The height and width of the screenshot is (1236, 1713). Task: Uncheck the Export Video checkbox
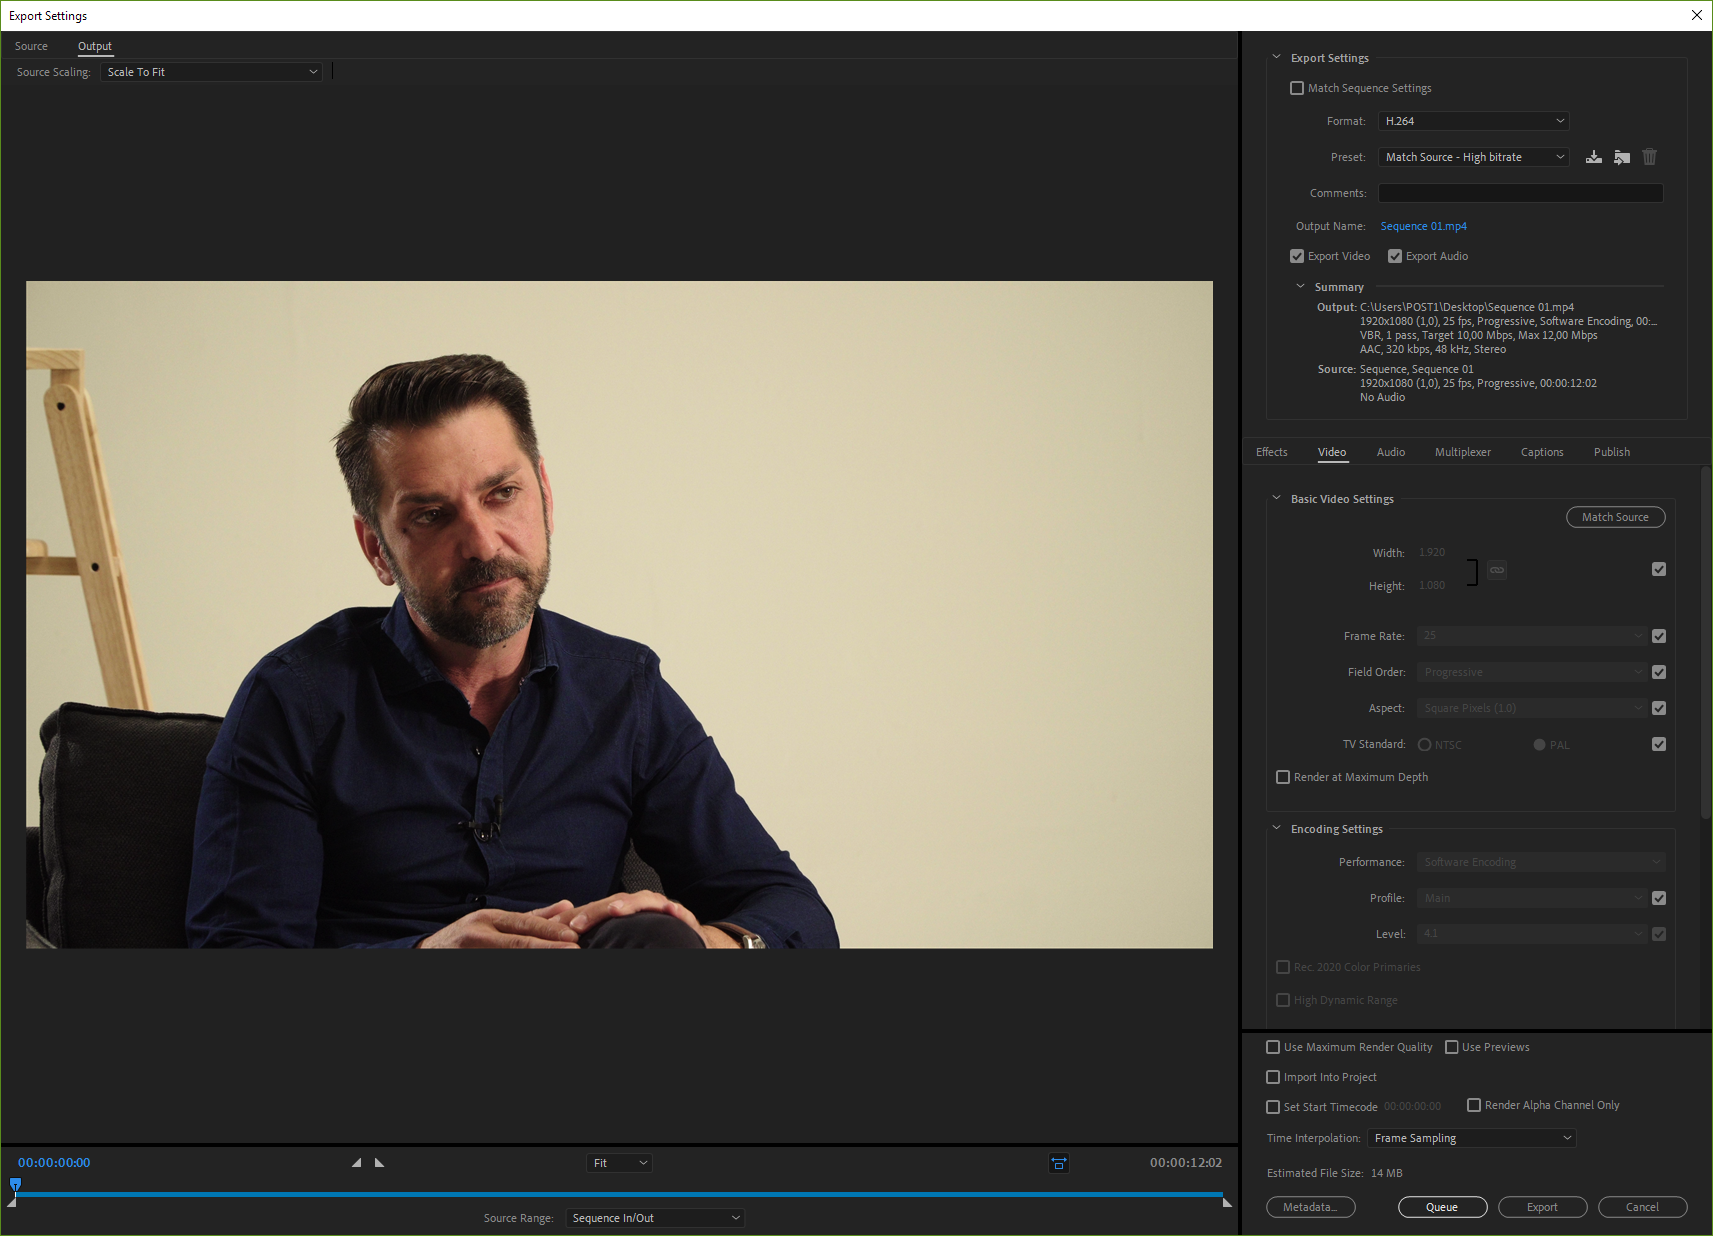tap(1297, 256)
